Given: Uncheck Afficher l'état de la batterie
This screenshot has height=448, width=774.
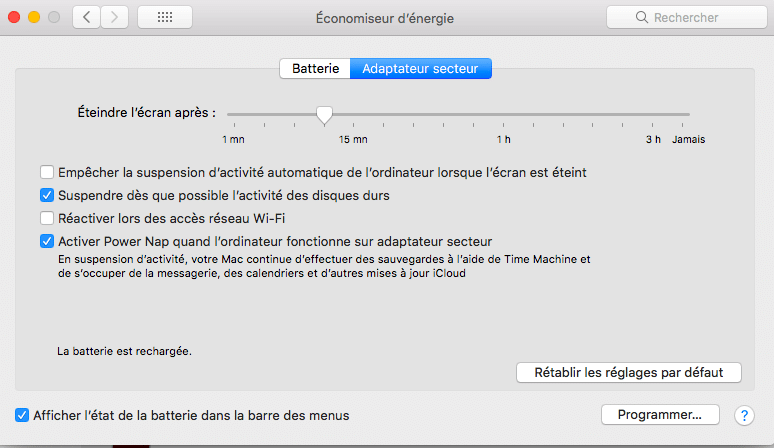Looking at the screenshot, I should pos(22,415).
